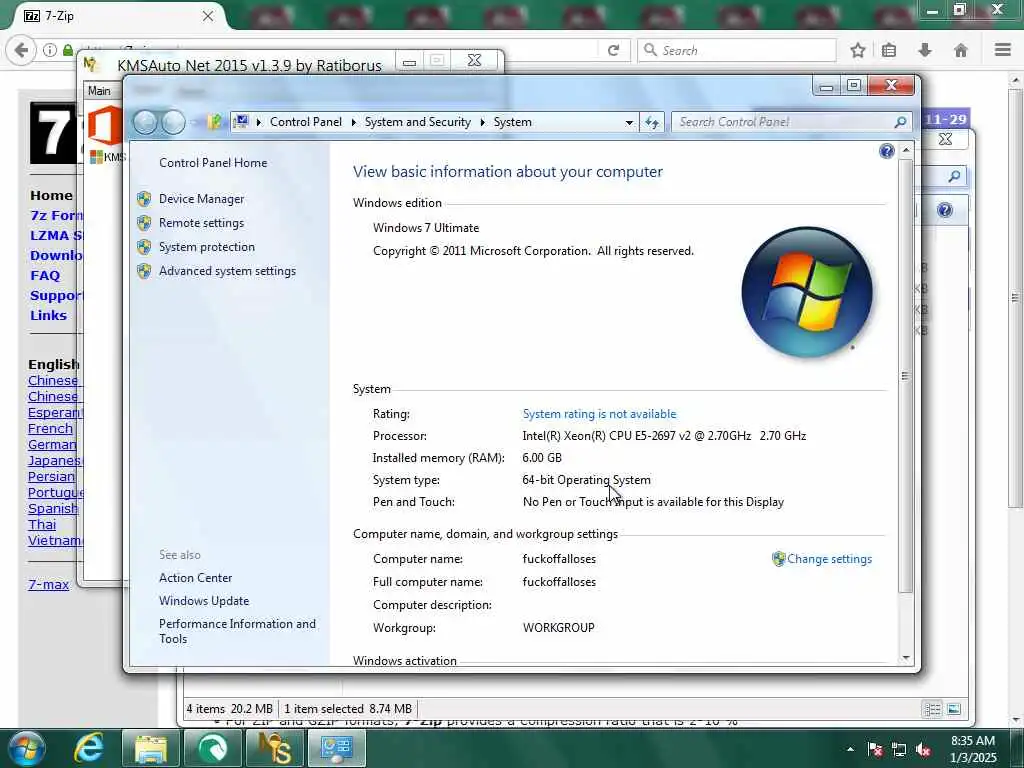Viewport: 1024px width, 768px height.
Task: Select the Main tab in KMSAuto
Action: tap(99, 91)
